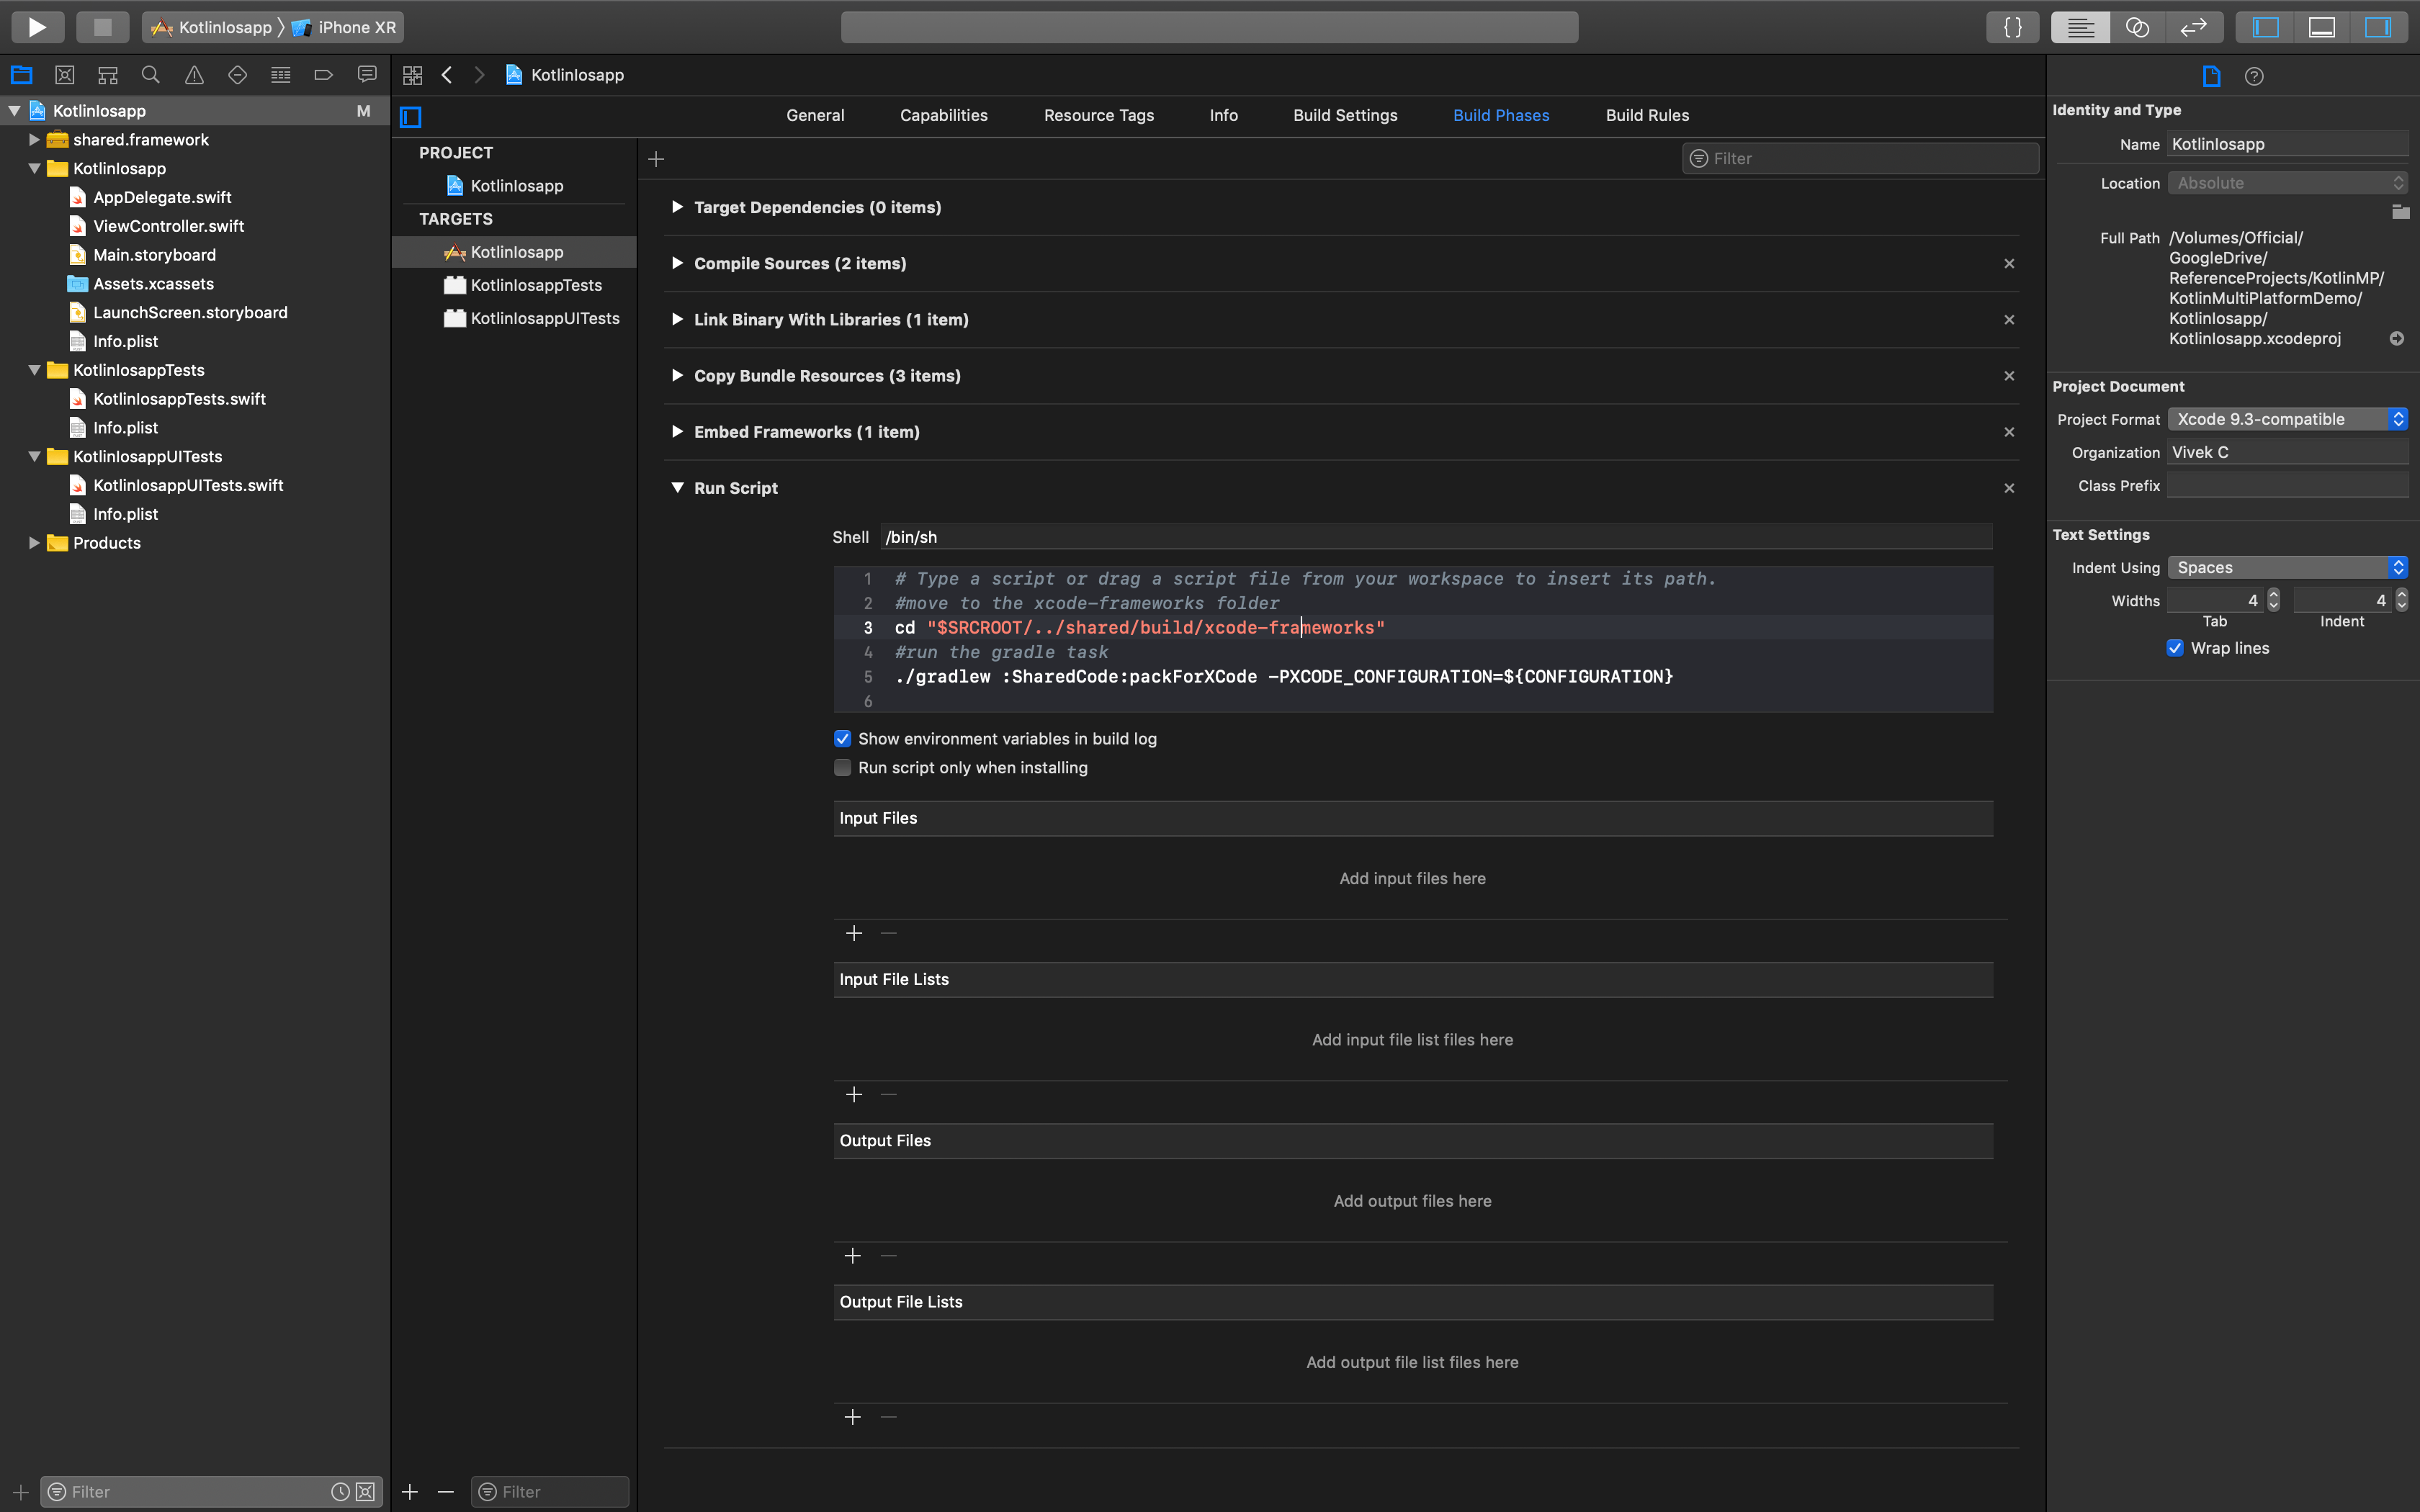2420x1512 pixels.
Task: Expand Compile Sources section
Action: click(x=678, y=263)
